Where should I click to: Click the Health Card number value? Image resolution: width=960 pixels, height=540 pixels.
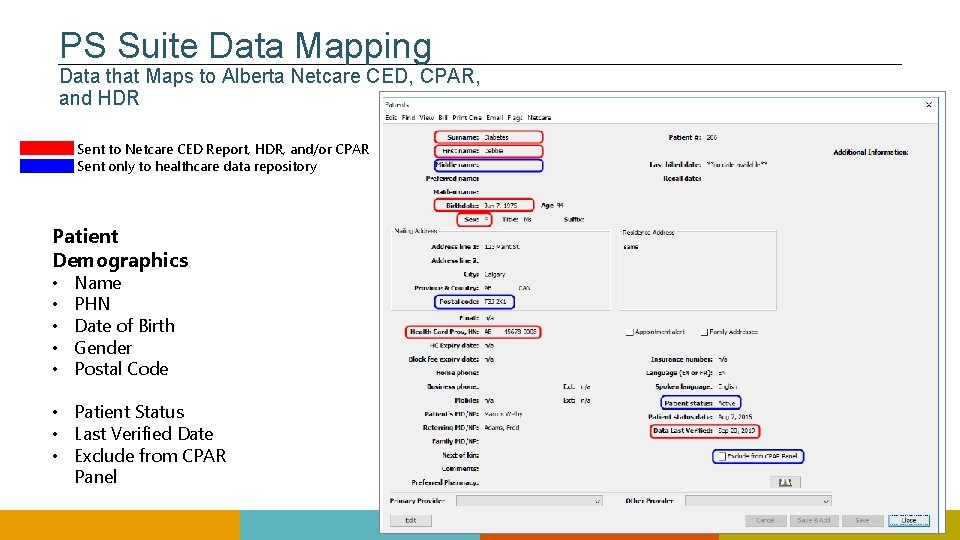coord(520,332)
